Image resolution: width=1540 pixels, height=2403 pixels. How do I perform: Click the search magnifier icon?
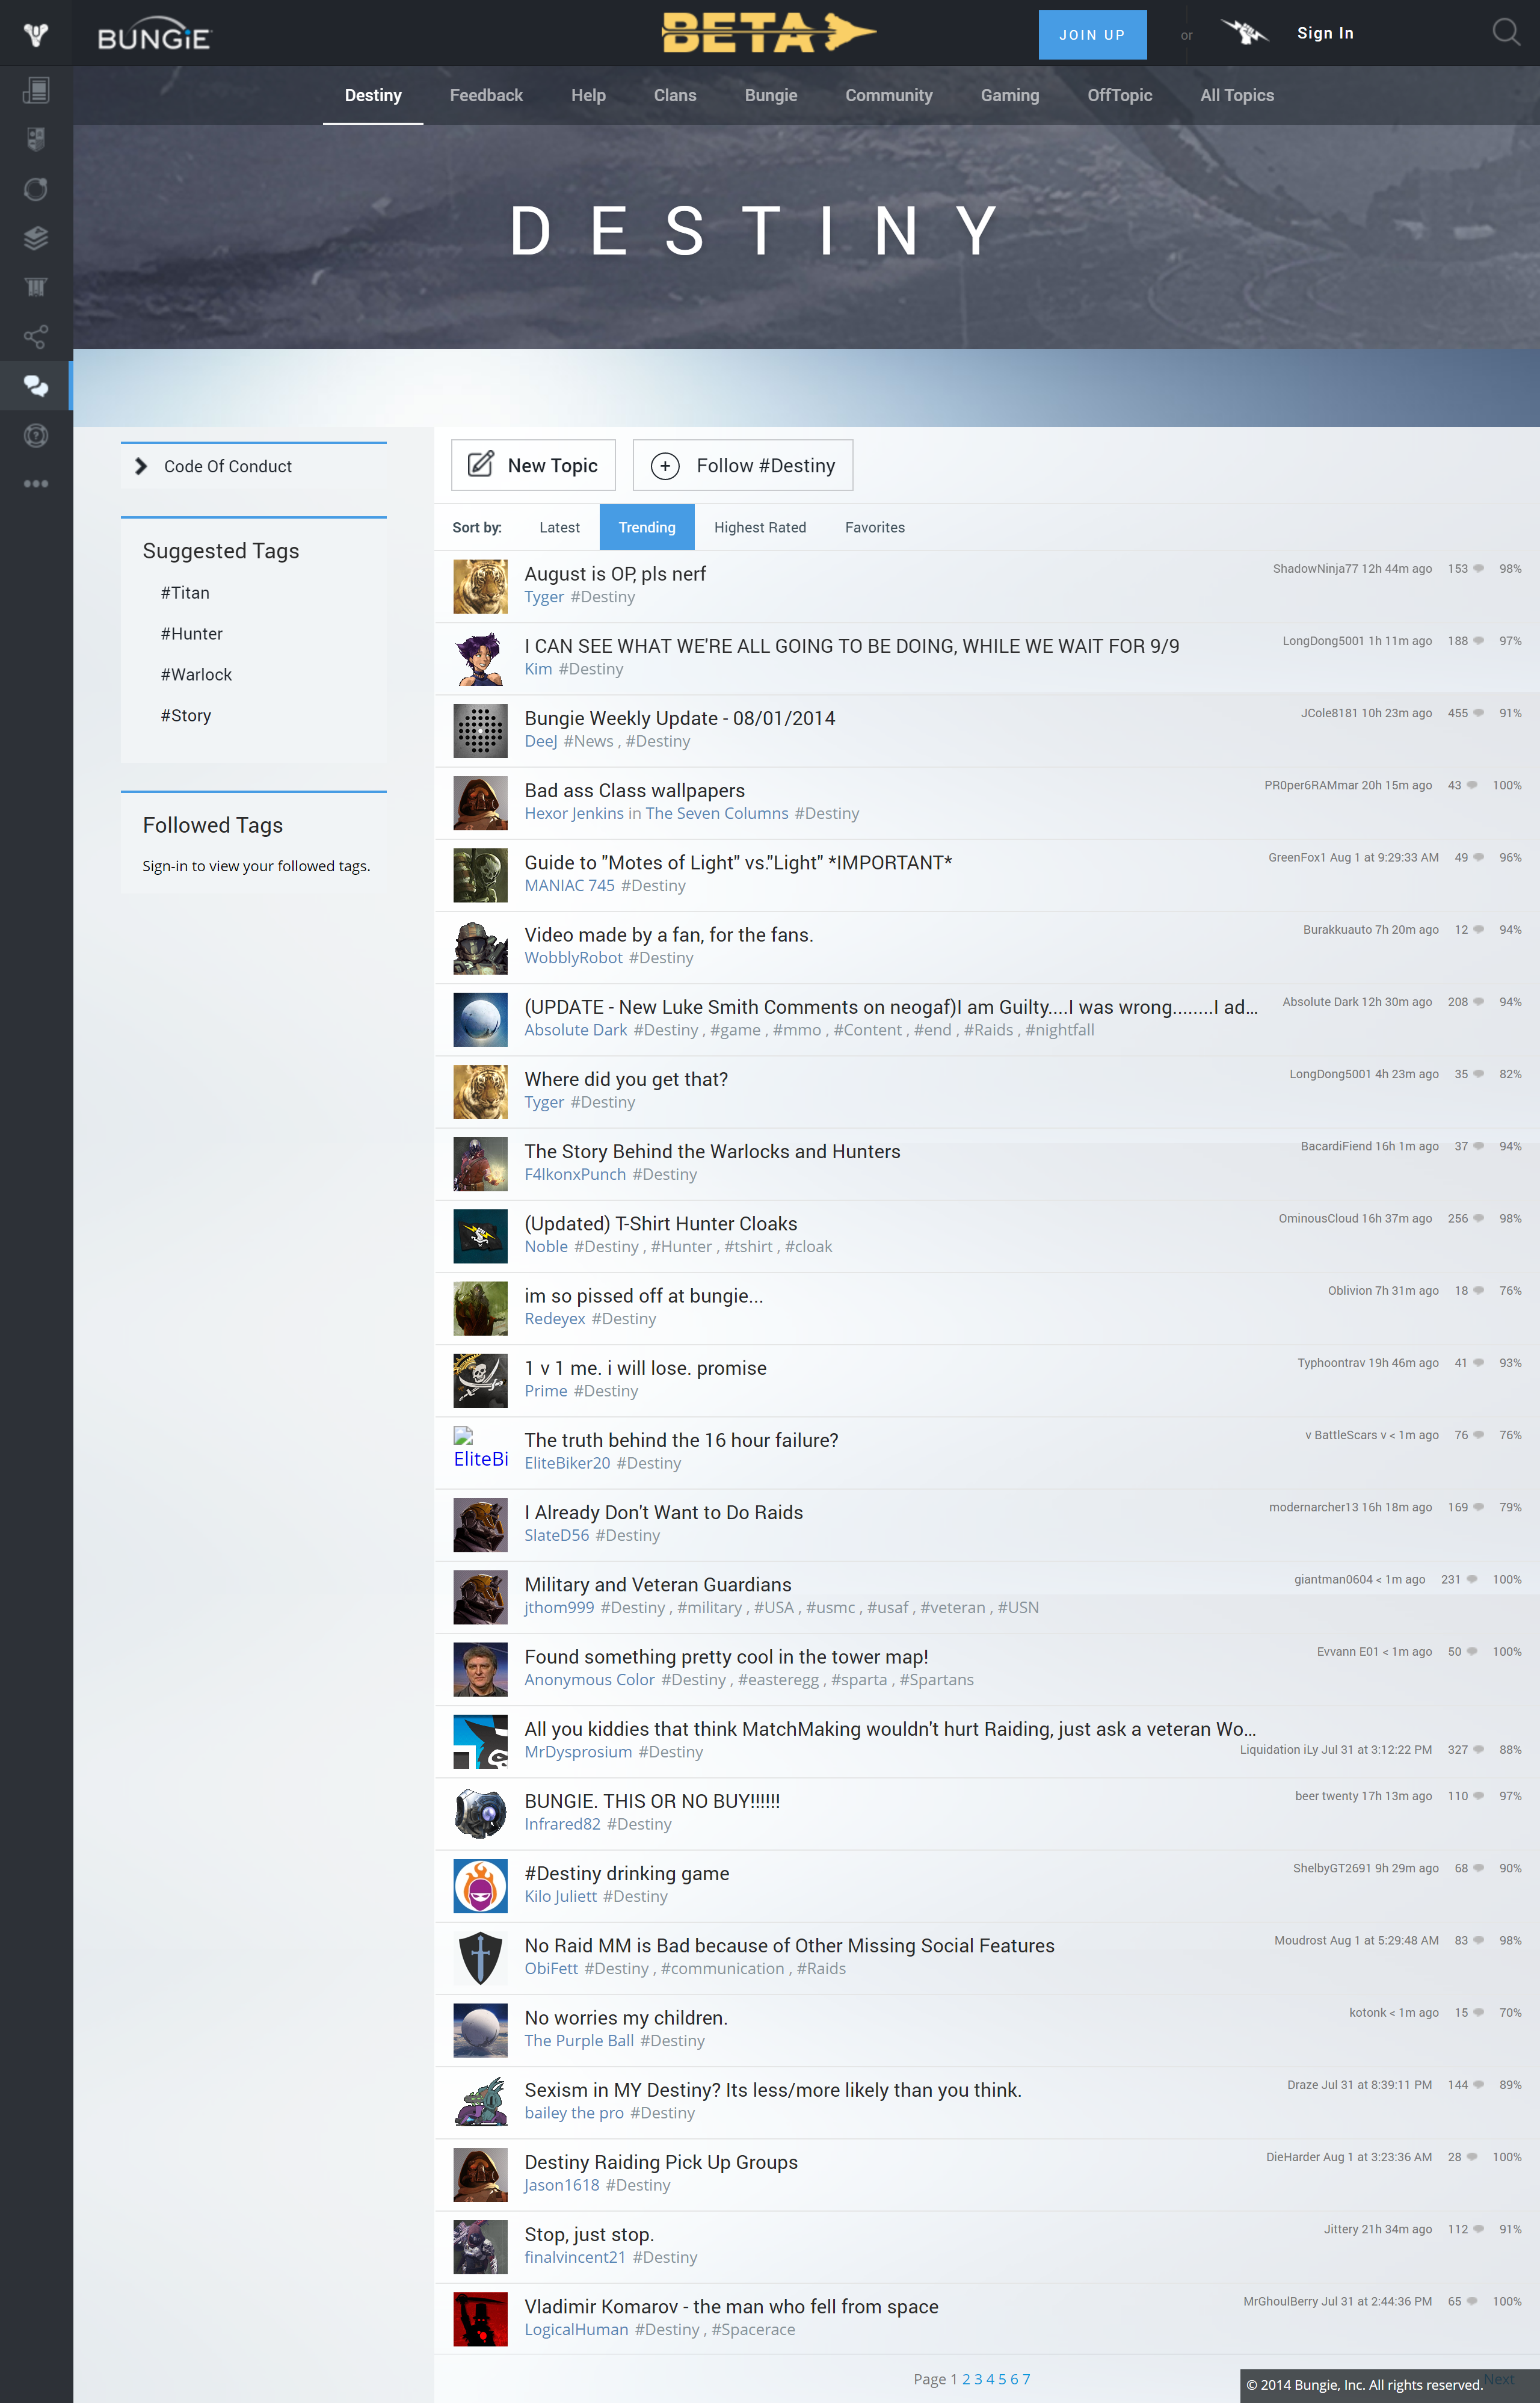click(x=1505, y=33)
